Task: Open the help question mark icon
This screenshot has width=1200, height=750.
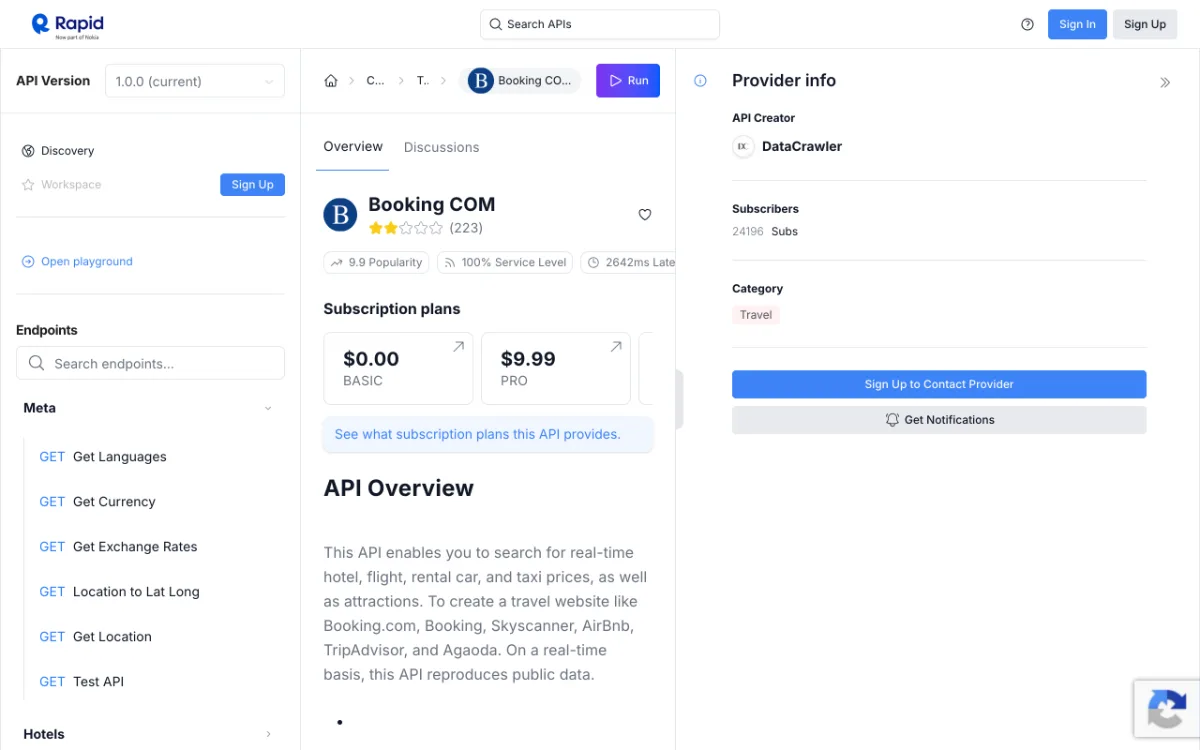Action: (x=1027, y=24)
